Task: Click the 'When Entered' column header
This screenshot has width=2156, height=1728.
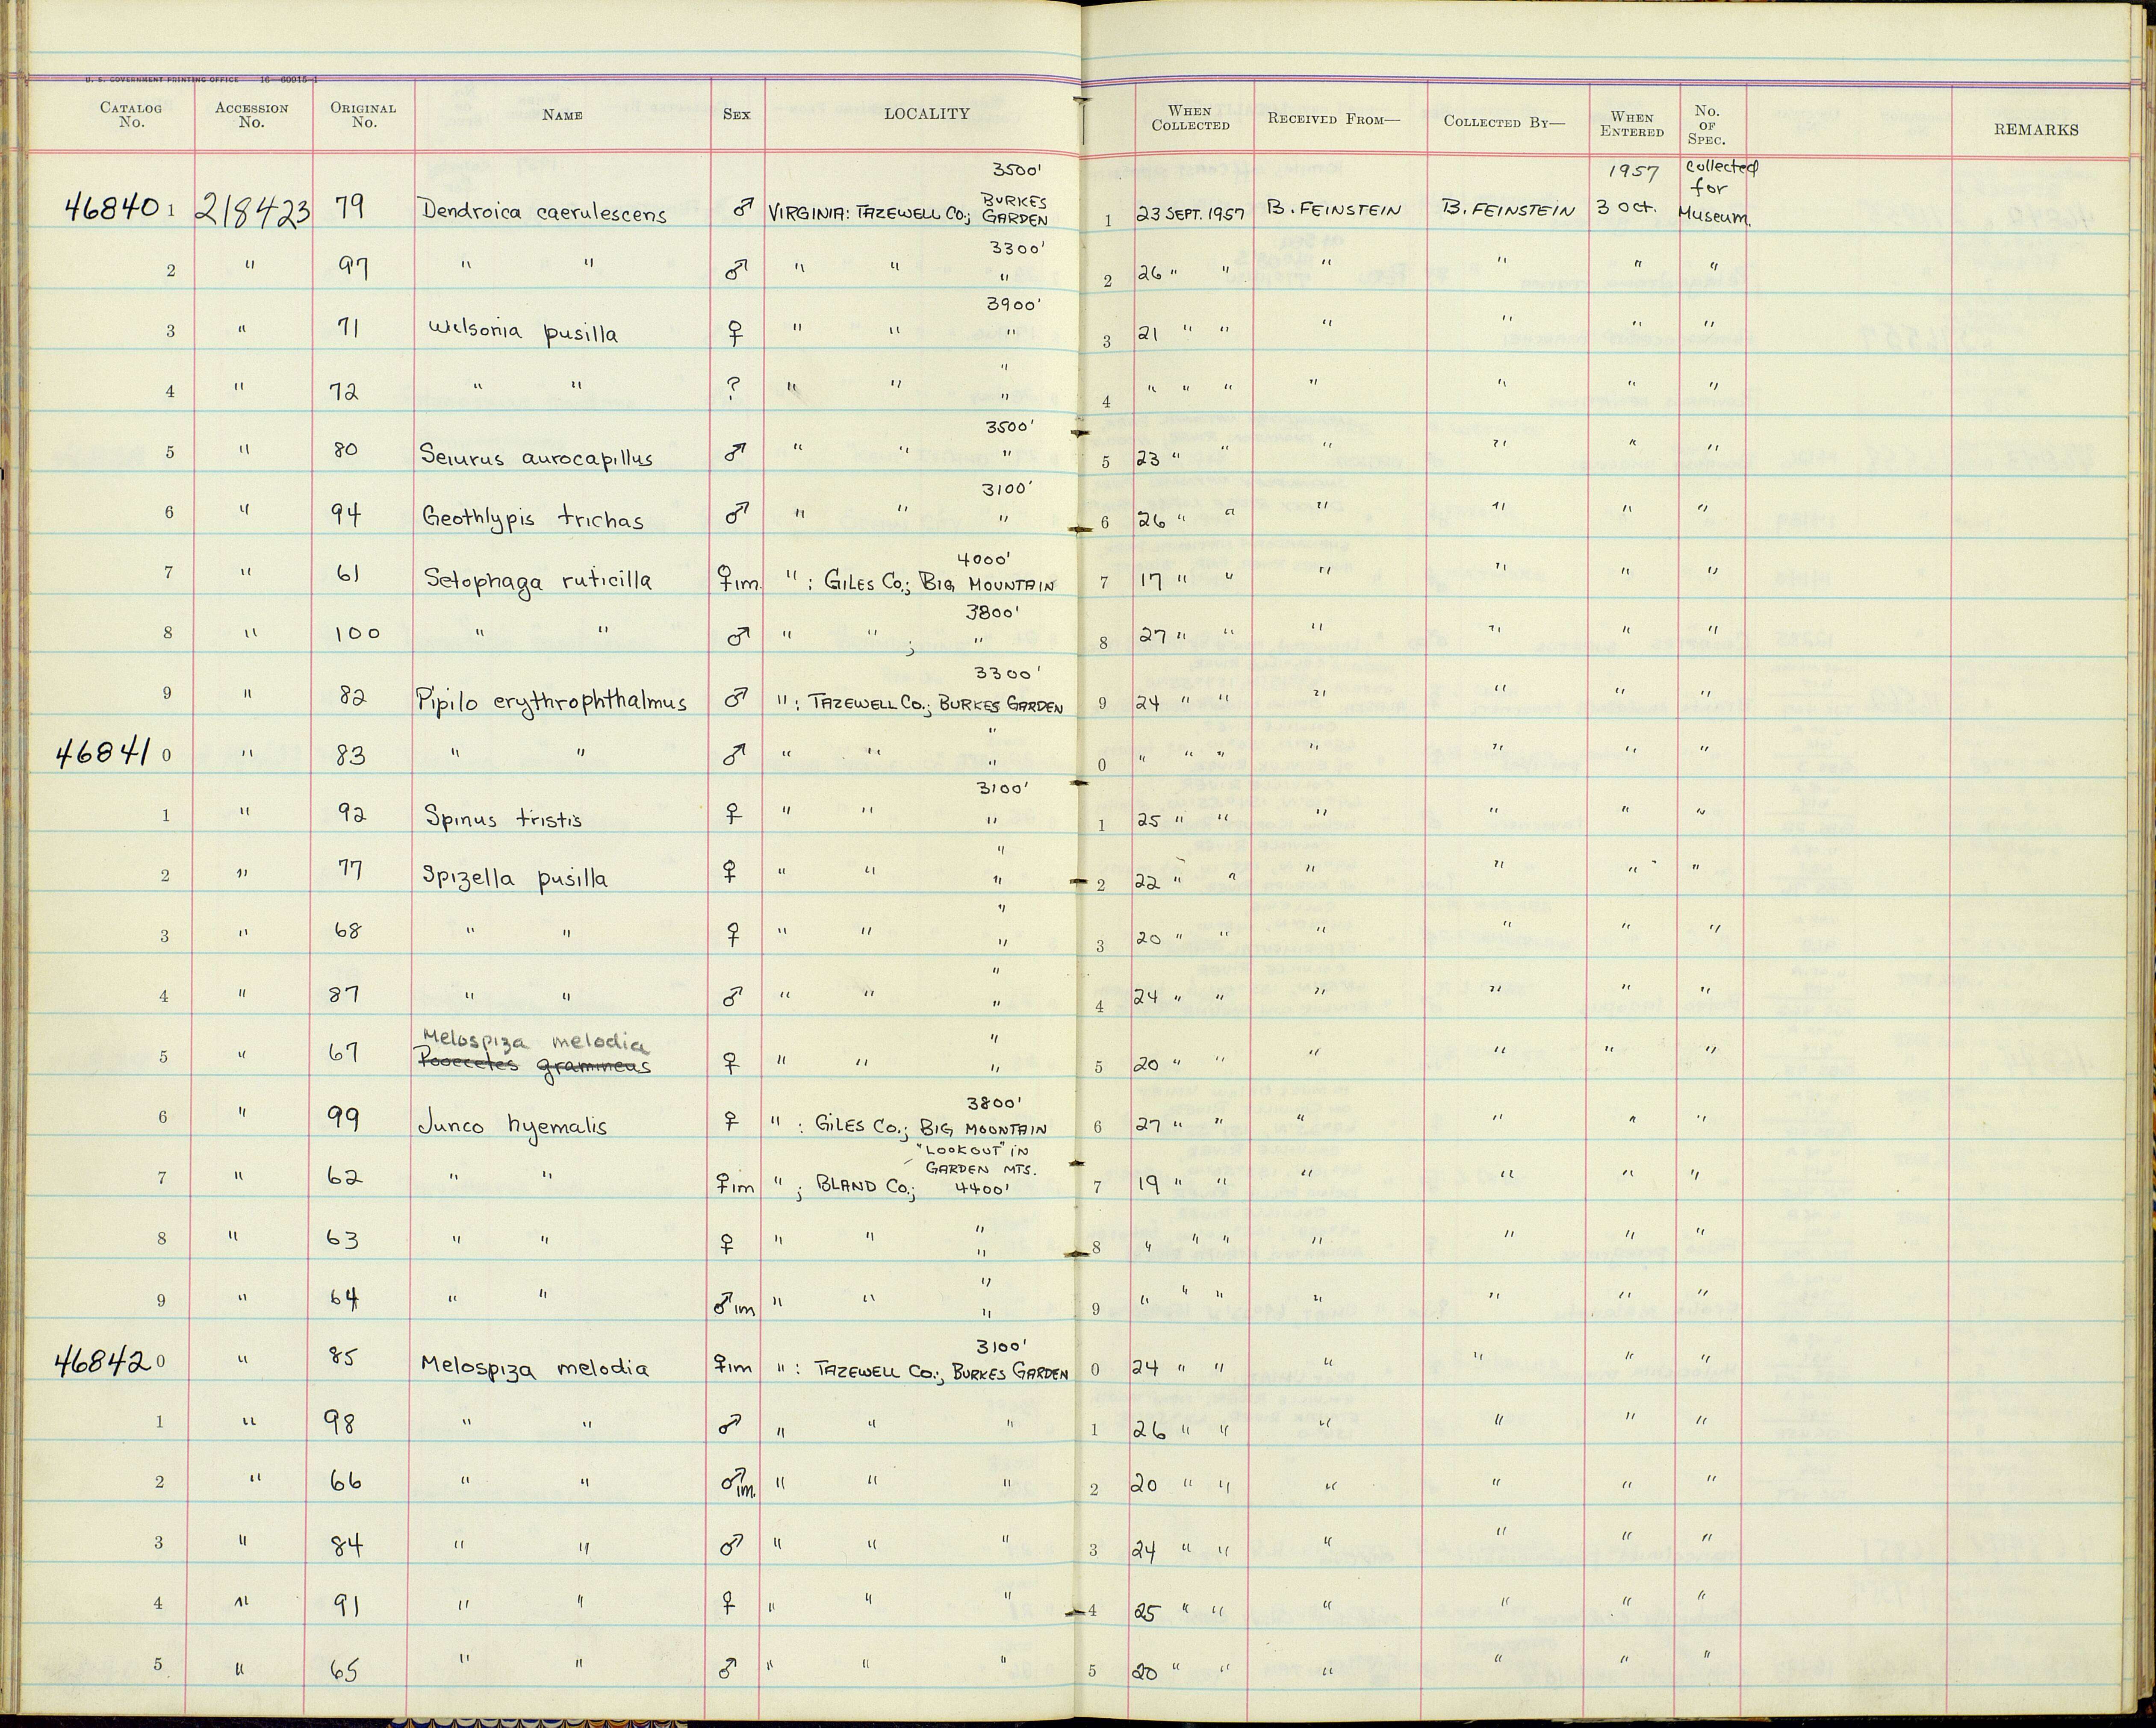Action: [1632, 124]
